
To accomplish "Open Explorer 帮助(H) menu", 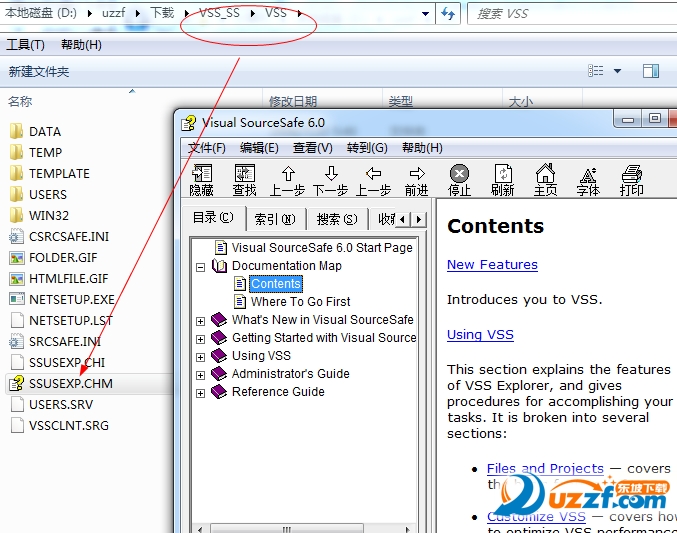I will point(81,45).
